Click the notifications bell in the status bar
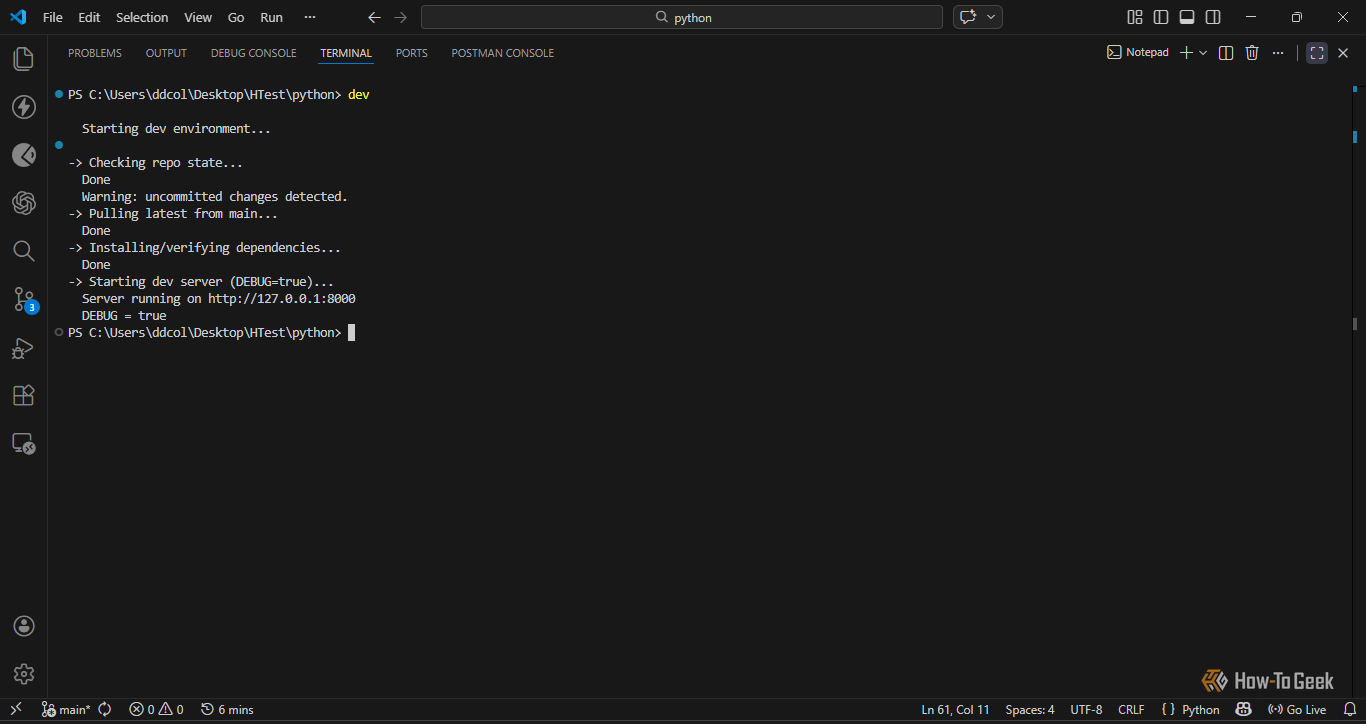Viewport: 1366px width, 724px height. click(1349, 710)
